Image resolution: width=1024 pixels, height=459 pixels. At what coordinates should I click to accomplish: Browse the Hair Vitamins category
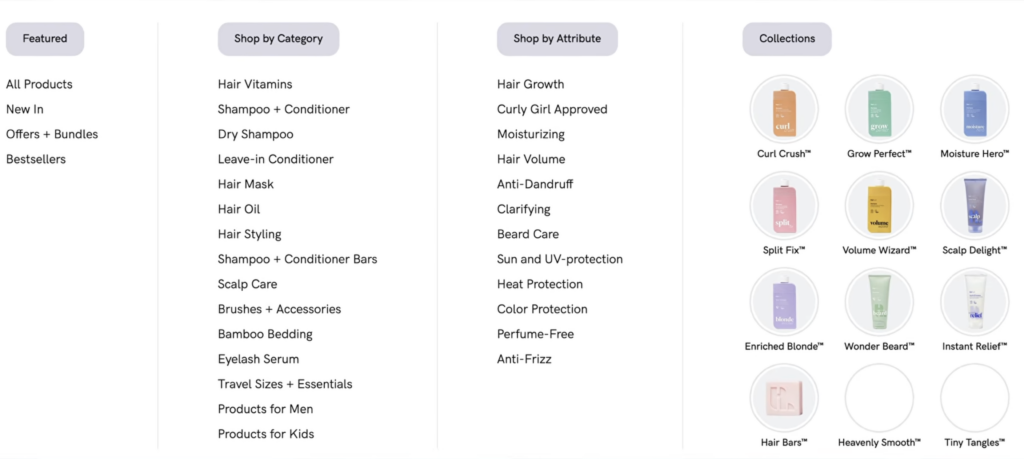pyautogui.click(x=255, y=84)
